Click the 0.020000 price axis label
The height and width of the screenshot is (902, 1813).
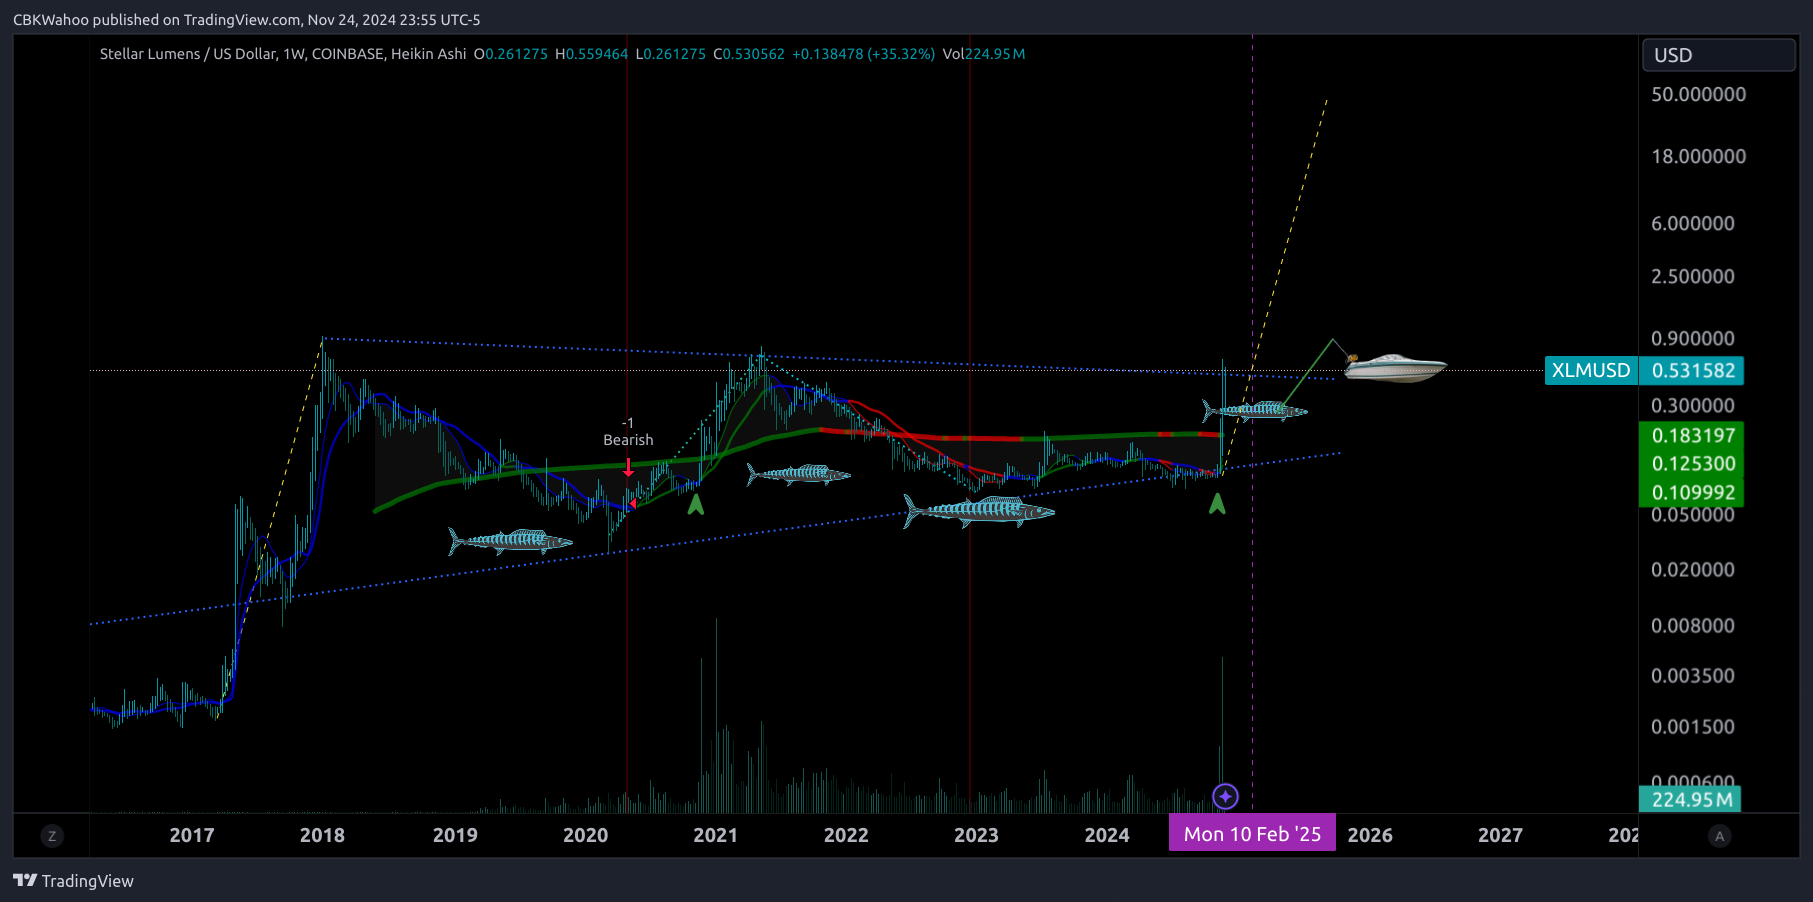(x=1692, y=569)
